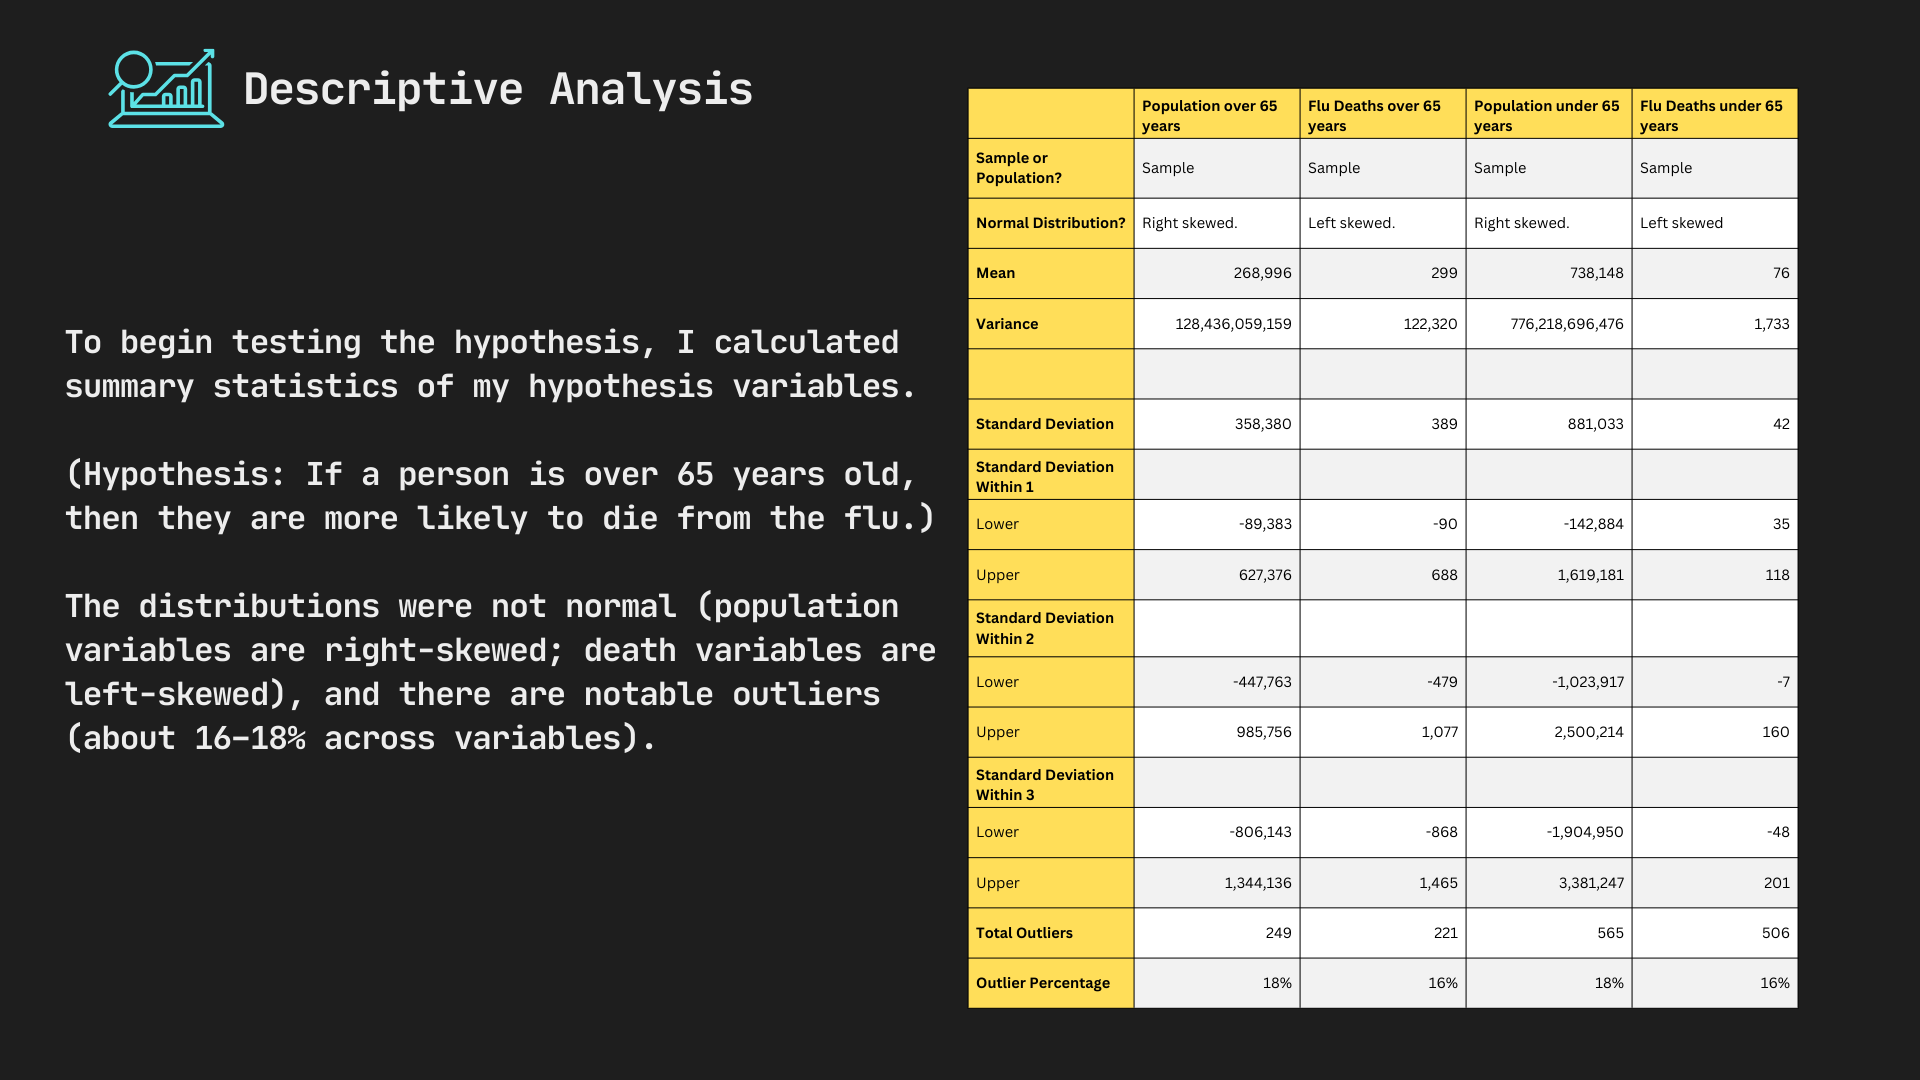Select the paragraph about non-normal distributions
The height and width of the screenshot is (1080, 1920).
click(x=500, y=672)
